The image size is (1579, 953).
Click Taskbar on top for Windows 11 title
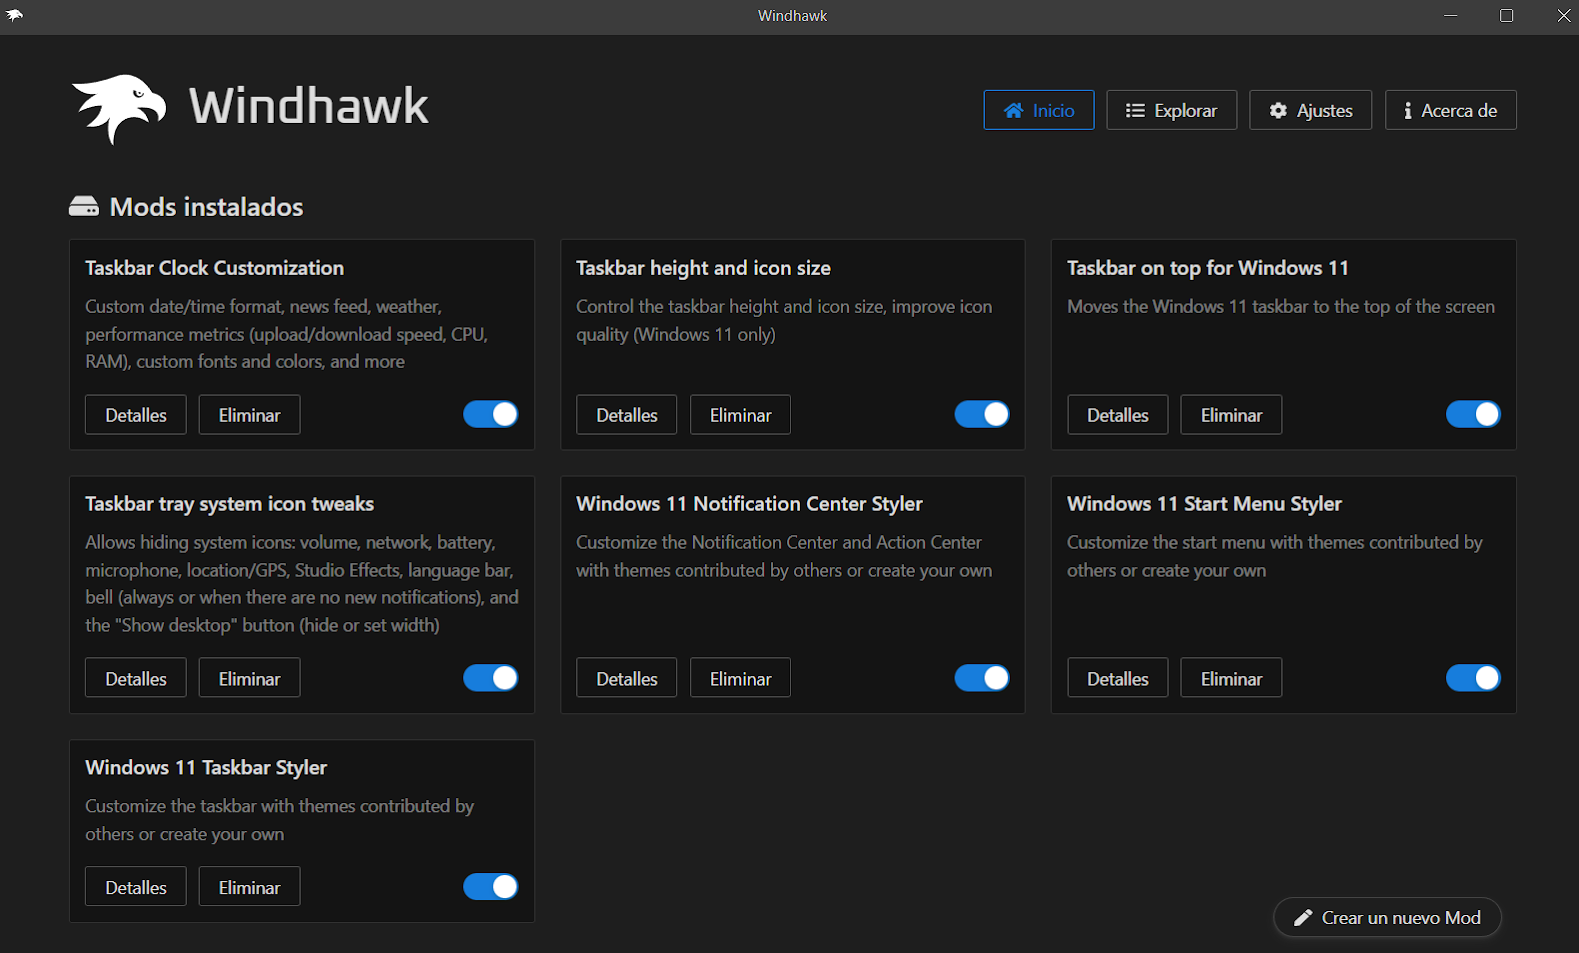(1207, 268)
